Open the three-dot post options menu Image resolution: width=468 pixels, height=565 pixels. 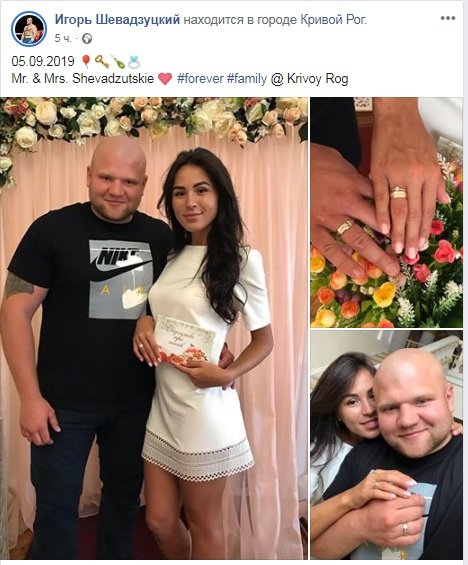pyautogui.click(x=448, y=18)
